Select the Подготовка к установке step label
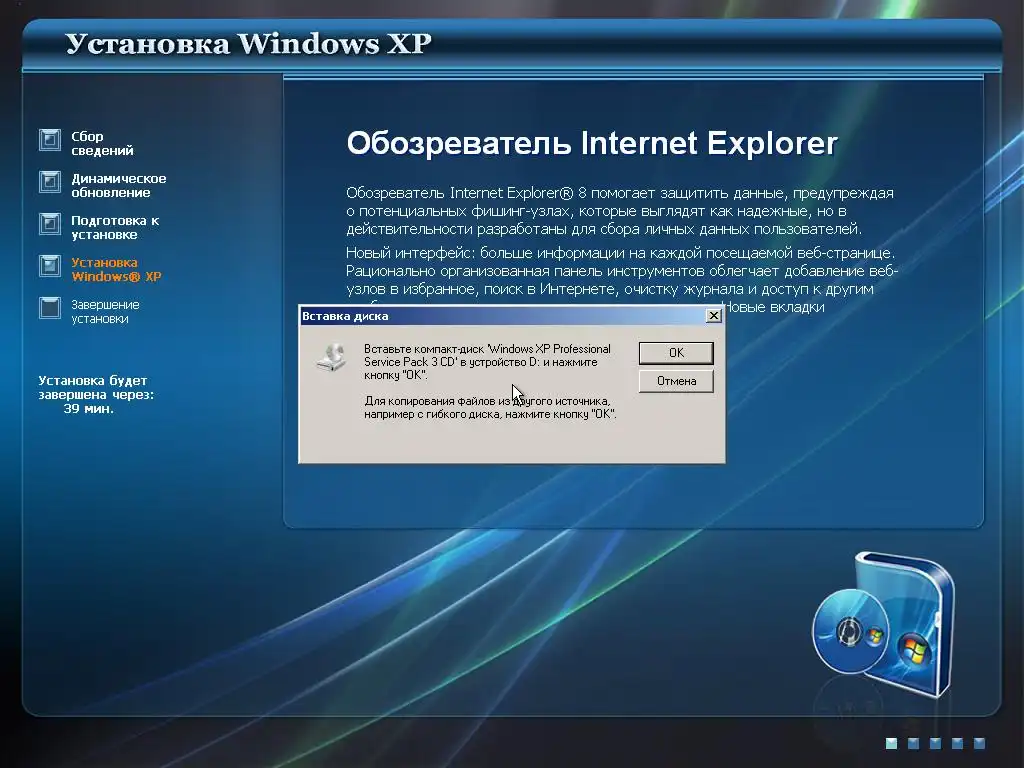Image resolution: width=1024 pixels, height=768 pixels. tap(115, 227)
